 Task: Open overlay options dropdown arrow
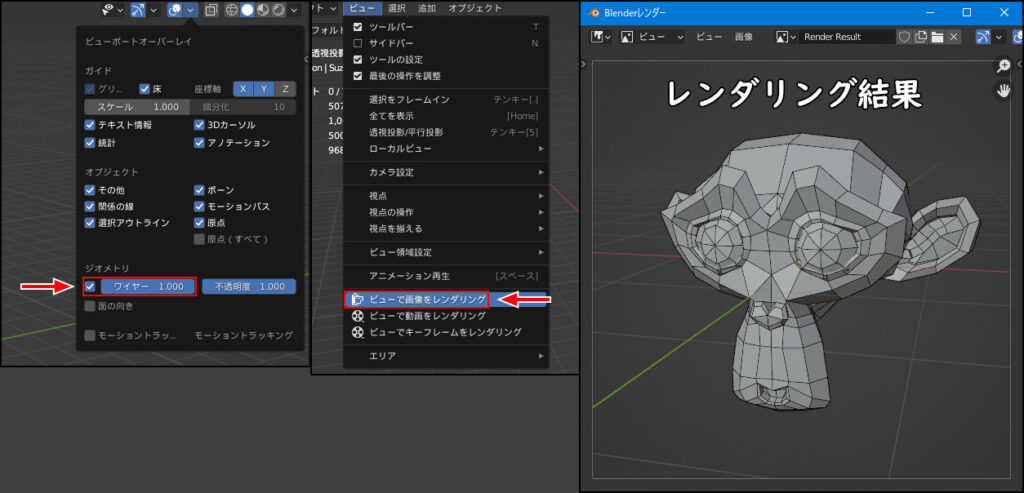click(x=191, y=9)
